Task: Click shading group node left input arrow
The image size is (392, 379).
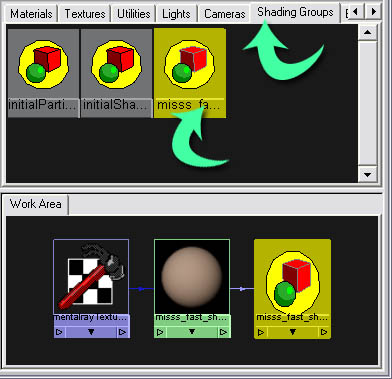Action: coord(261,332)
